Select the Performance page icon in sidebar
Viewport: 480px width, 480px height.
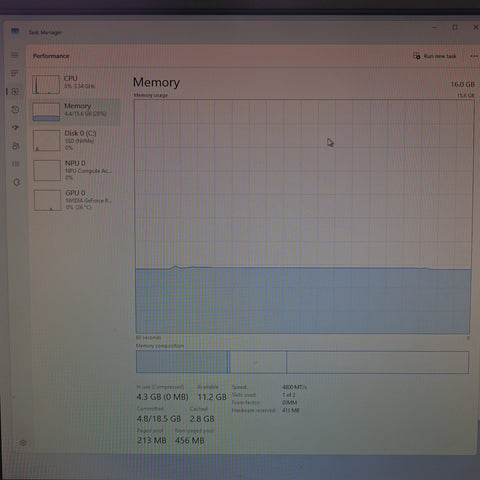pyautogui.click(x=15, y=91)
